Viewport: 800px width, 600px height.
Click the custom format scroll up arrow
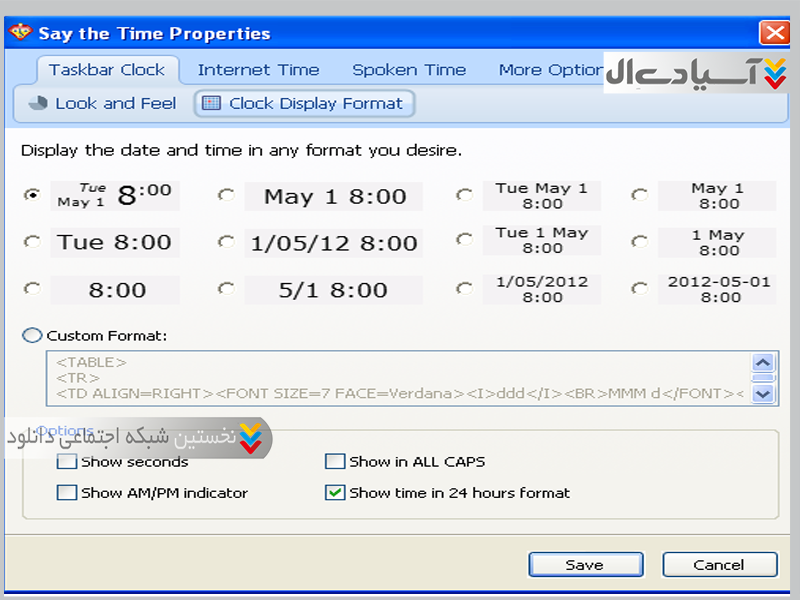click(x=764, y=362)
